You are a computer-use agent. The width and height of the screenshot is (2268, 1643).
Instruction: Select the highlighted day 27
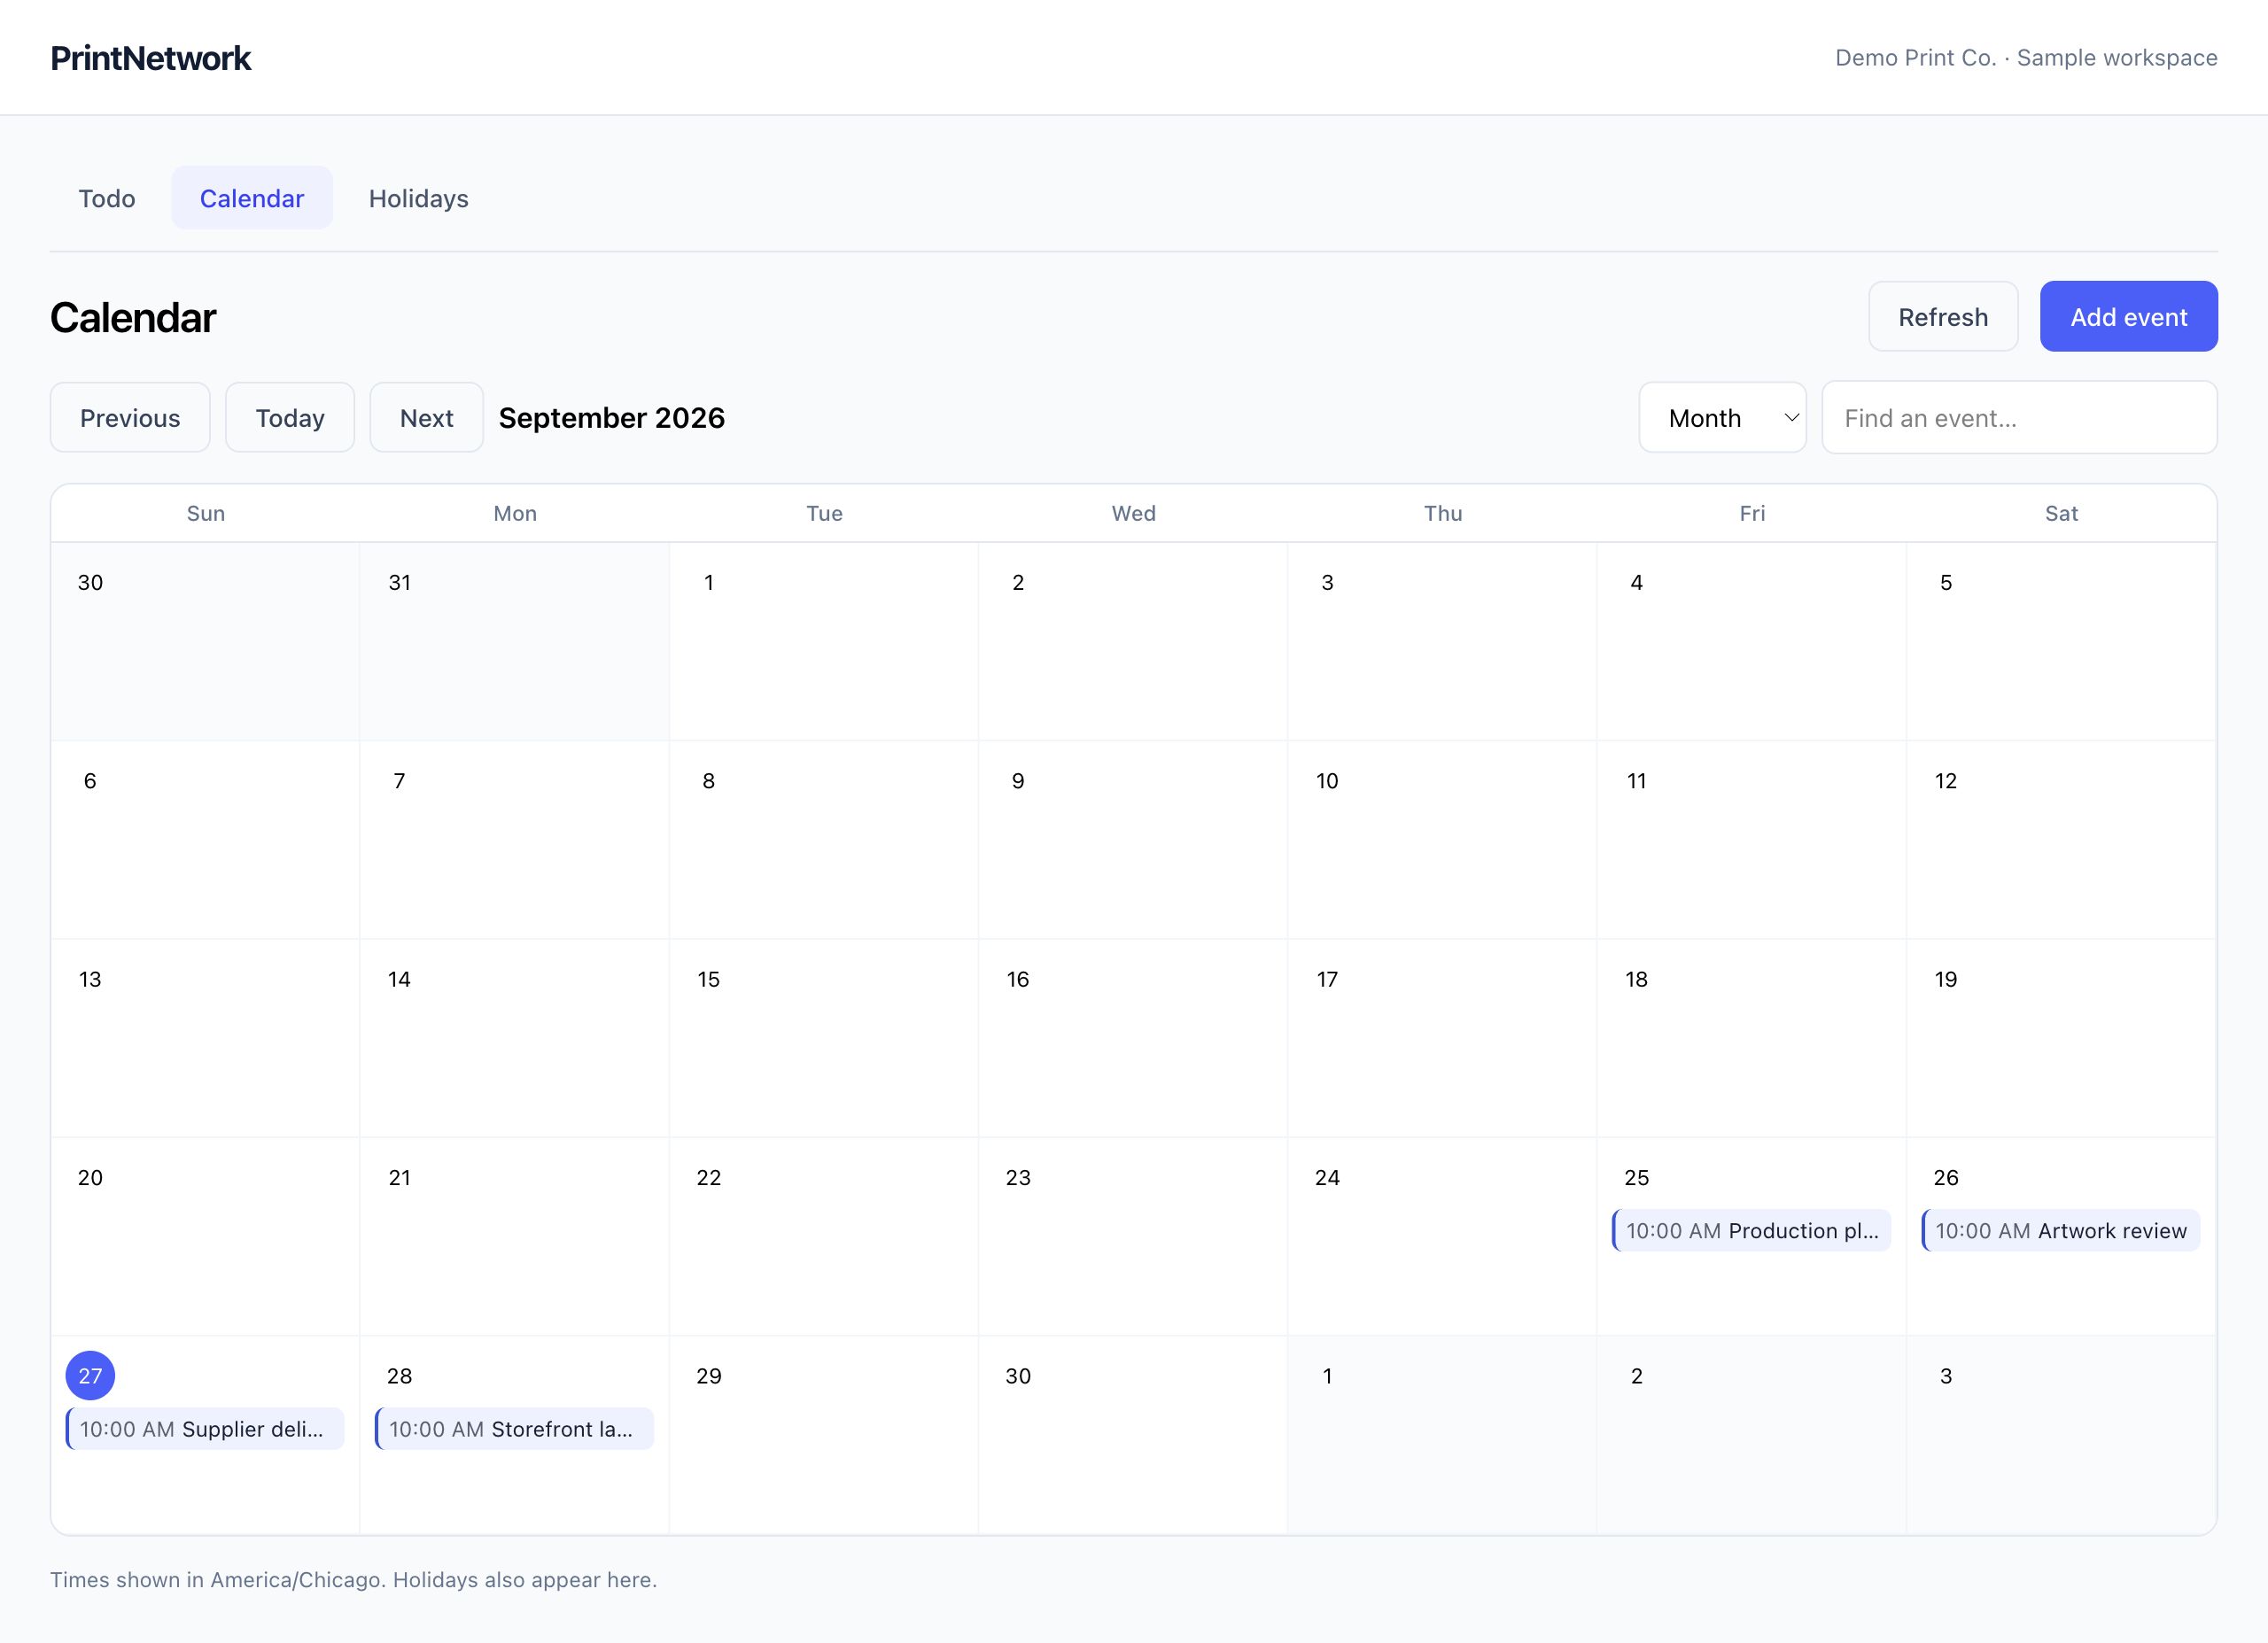[x=90, y=1376]
